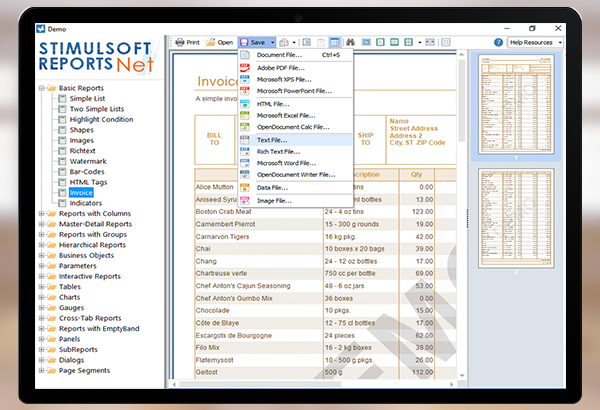Select Bar-Codes in the report tree
600x410 pixels.
click(x=89, y=171)
